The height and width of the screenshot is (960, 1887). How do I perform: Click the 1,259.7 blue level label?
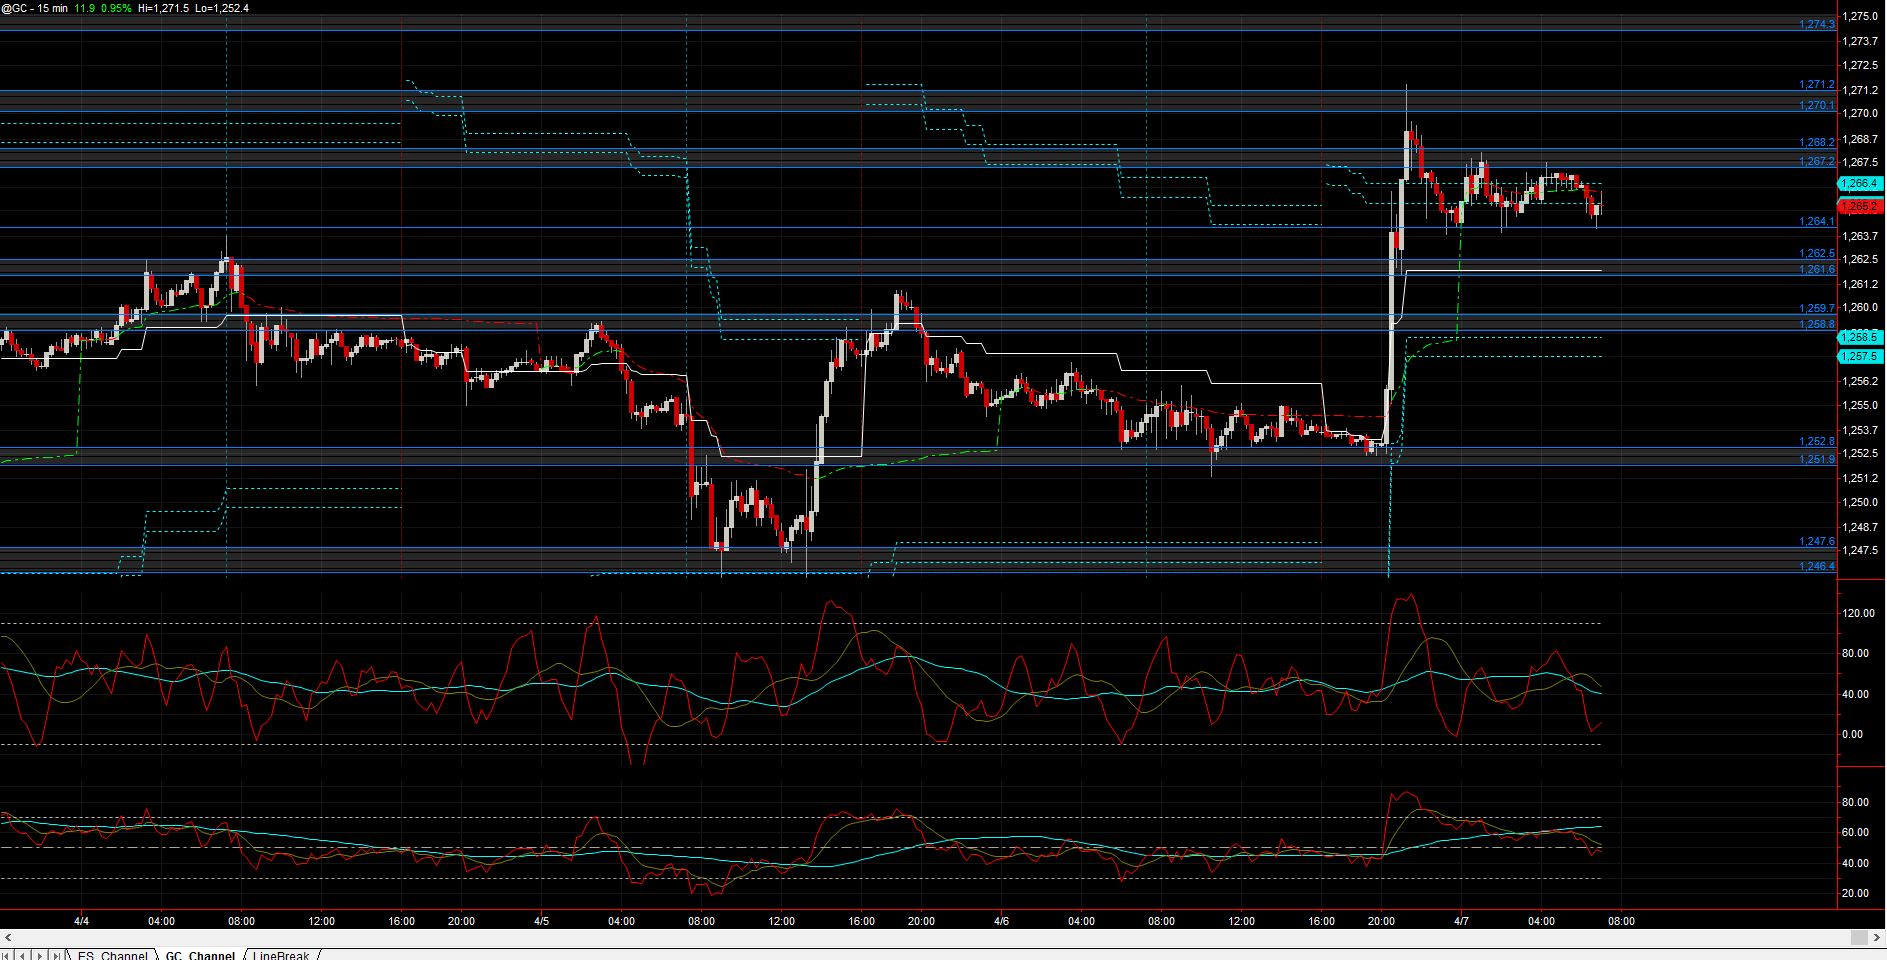click(1817, 309)
